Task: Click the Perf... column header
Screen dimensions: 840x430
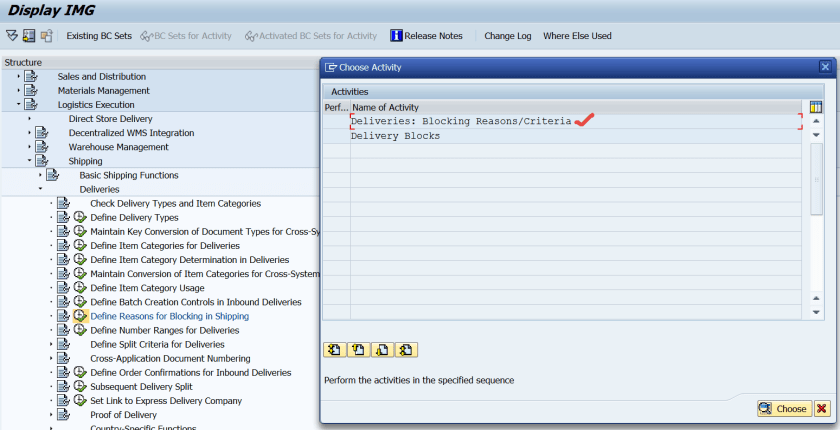Action: tap(336, 107)
